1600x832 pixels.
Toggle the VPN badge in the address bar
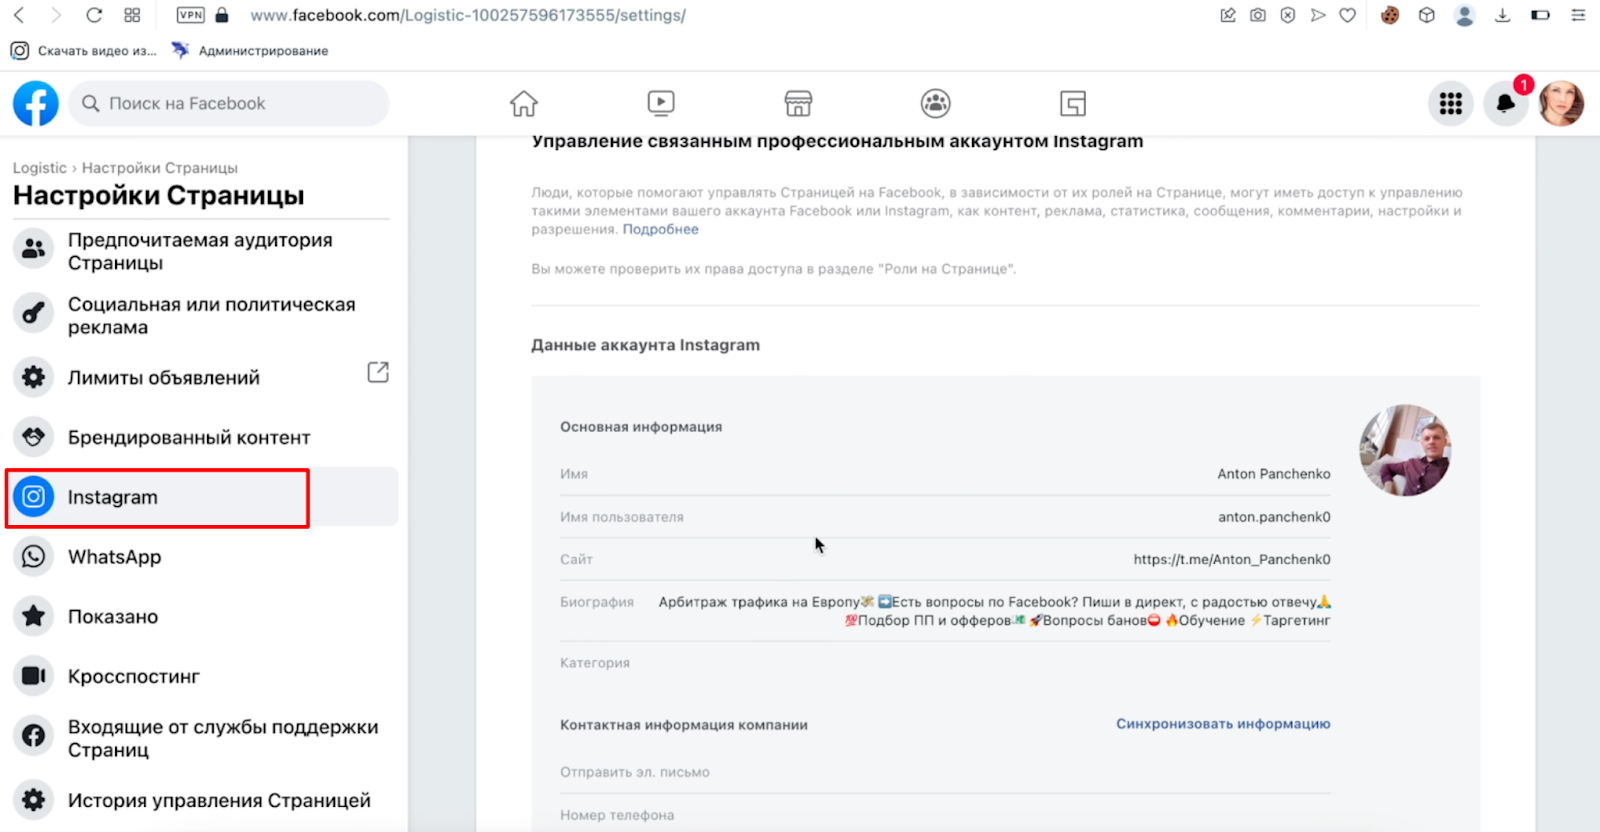190,15
